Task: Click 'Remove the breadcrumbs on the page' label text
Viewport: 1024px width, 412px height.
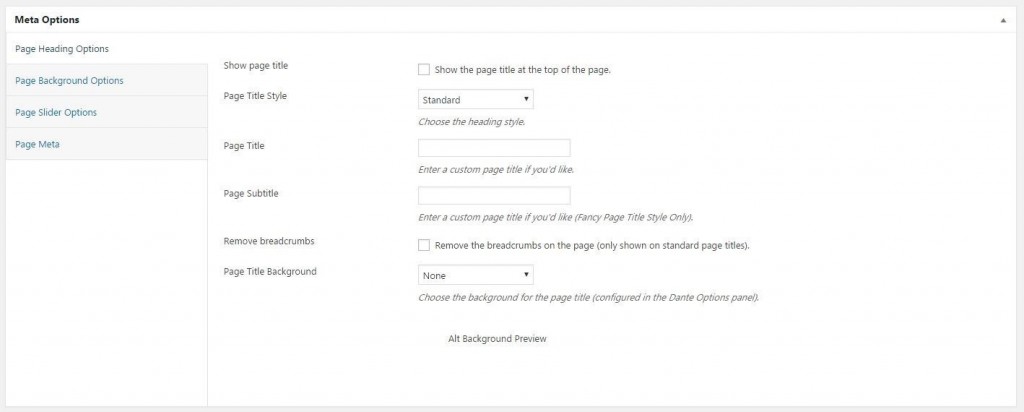Action: pyautogui.click(x=592, y=245)
